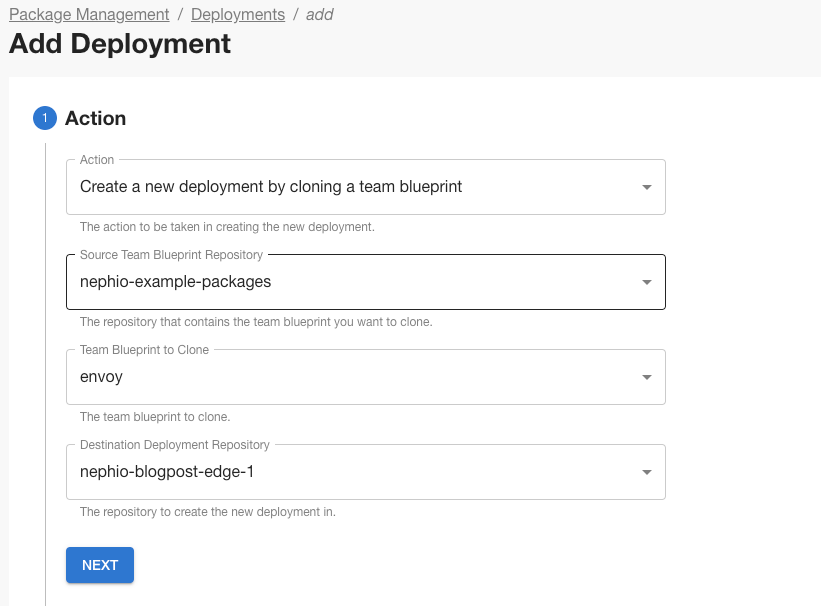
Task: Click 'The team blueprint to clone' helper text
Action: (x=155, y=417)
